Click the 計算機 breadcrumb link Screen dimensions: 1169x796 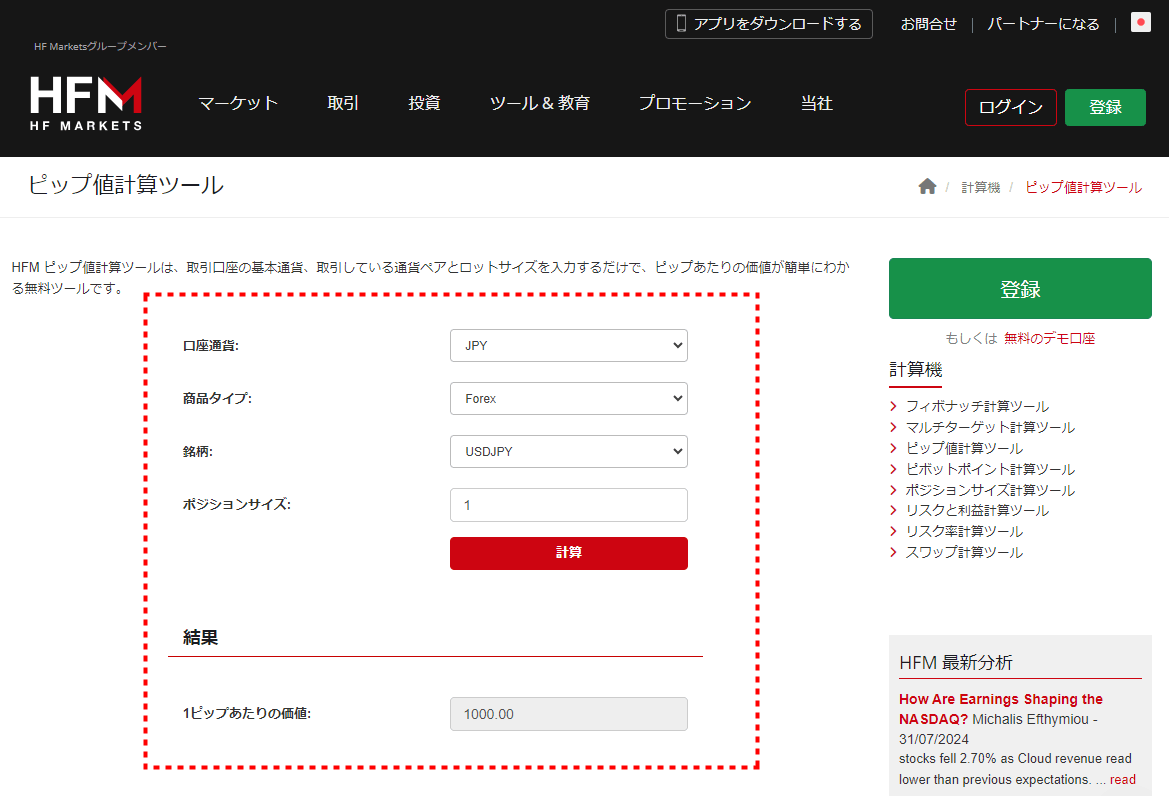coord(980,187)
